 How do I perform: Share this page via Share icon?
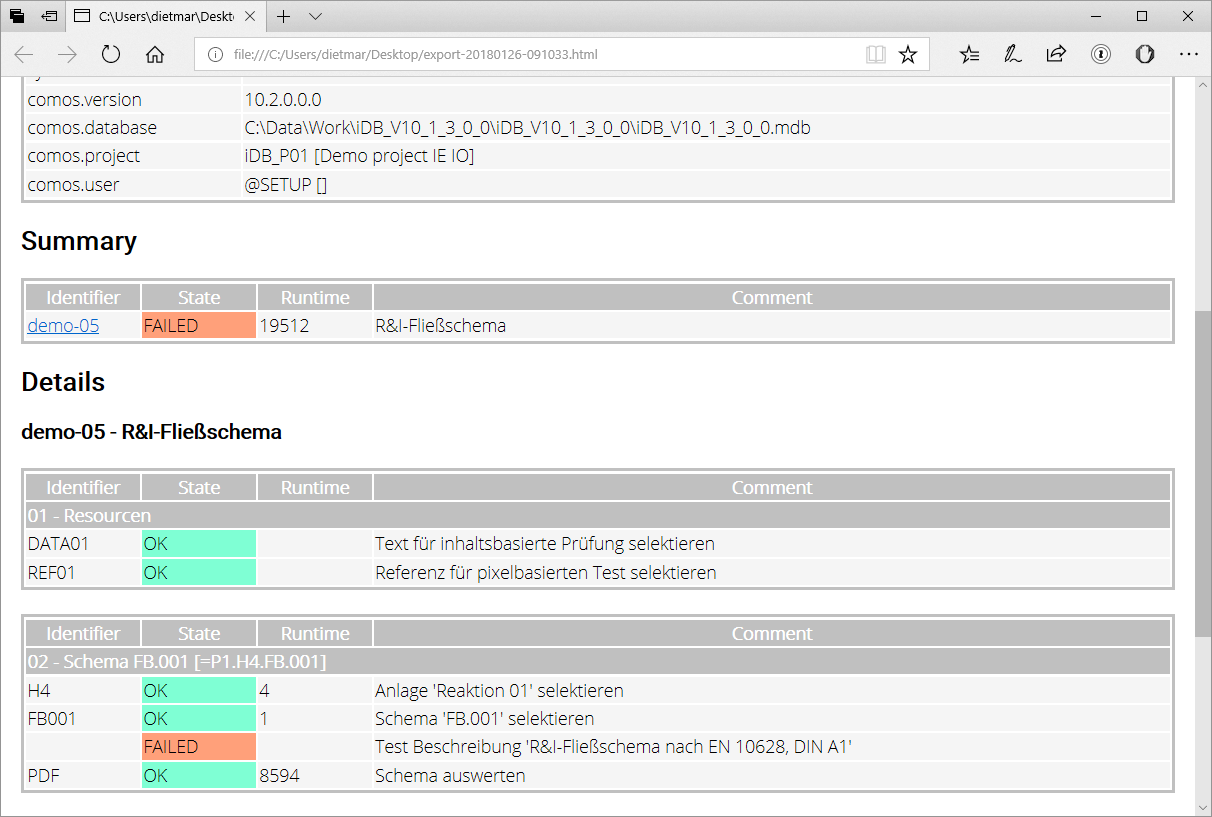point(1056,55)
